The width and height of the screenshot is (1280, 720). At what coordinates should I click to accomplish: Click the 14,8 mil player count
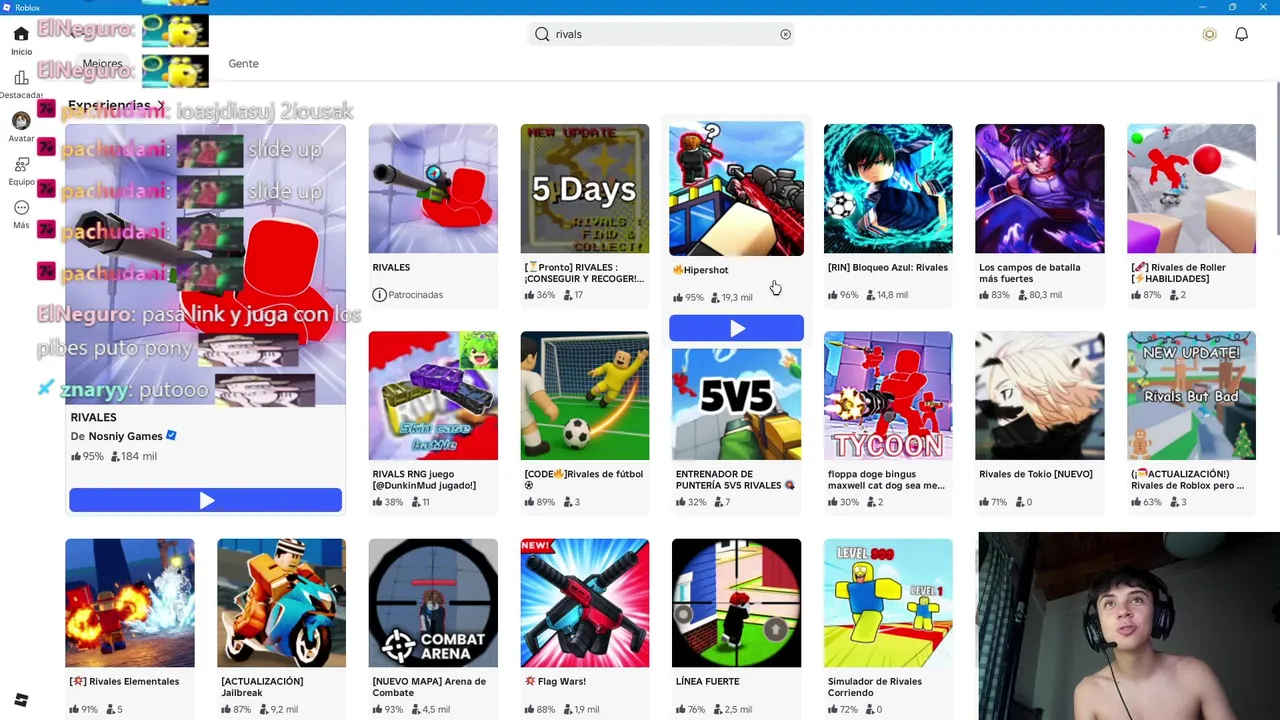coord(887,295)
